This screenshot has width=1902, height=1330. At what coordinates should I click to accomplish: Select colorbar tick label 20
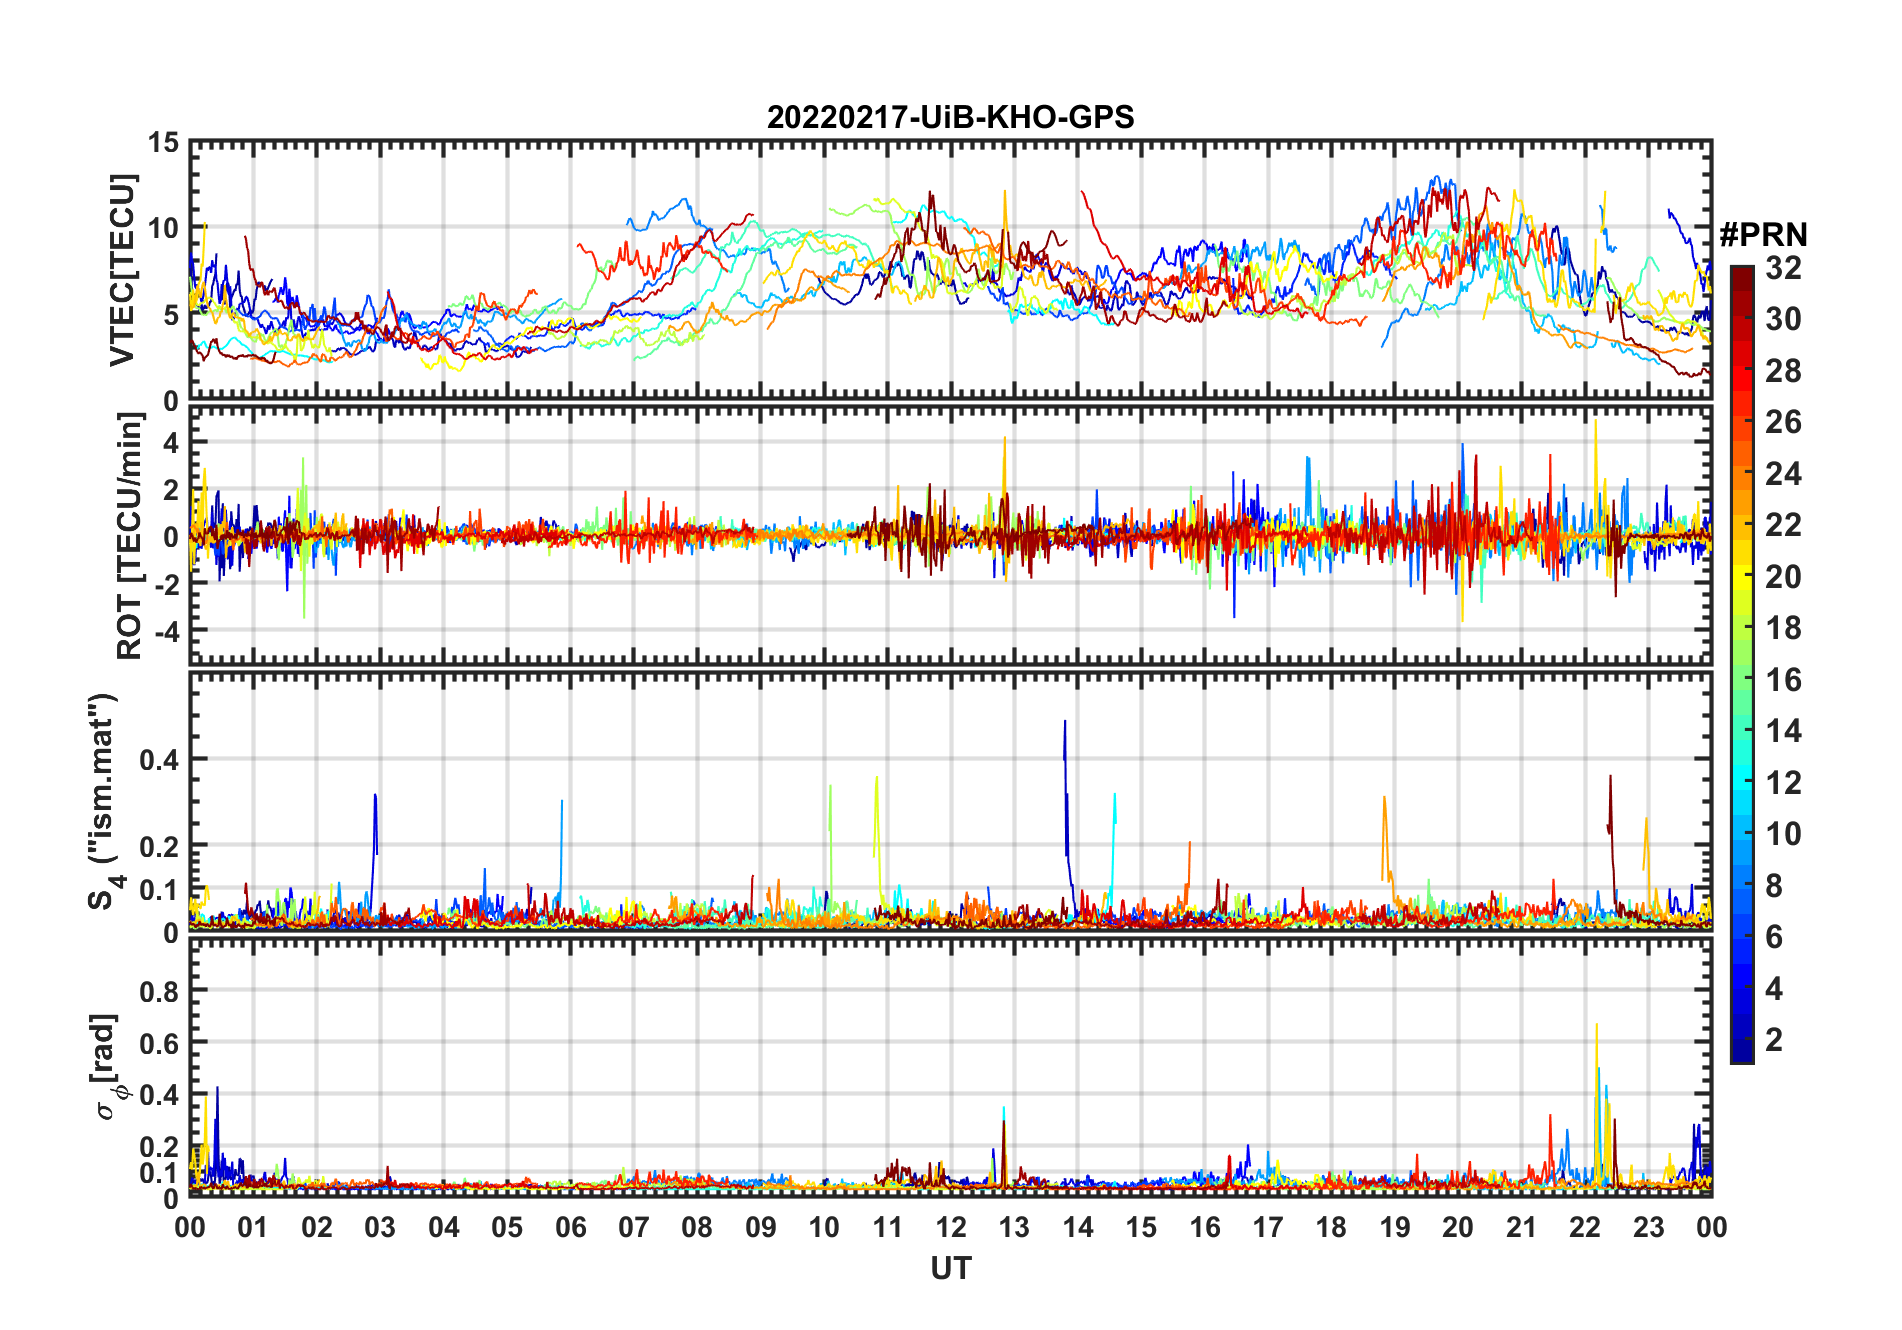coord(1783,577)
